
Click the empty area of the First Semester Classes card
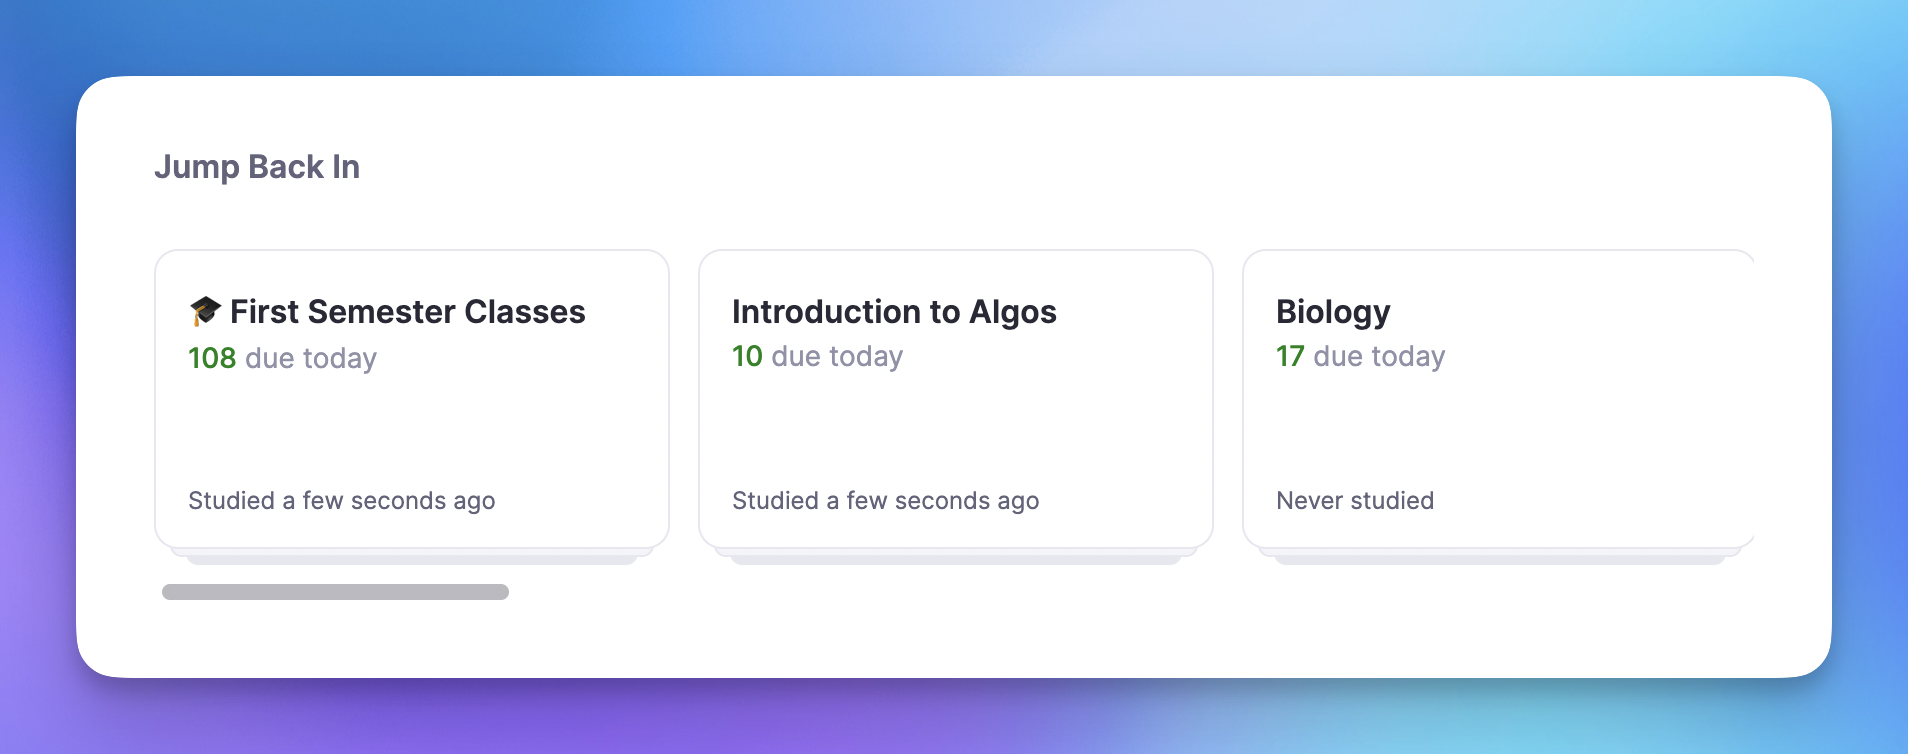[x=411, y=435]
